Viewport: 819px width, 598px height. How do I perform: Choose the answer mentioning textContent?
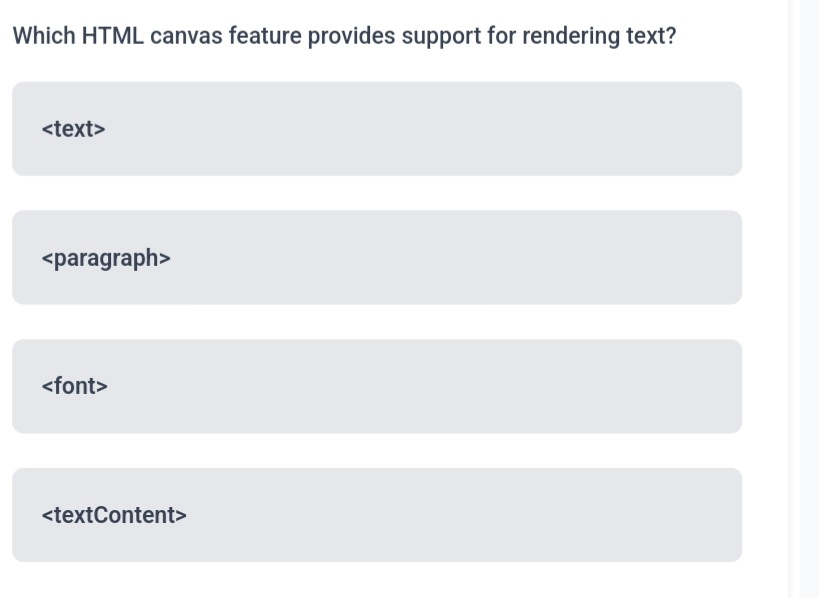pyautogui.click(x=376, y=515)
